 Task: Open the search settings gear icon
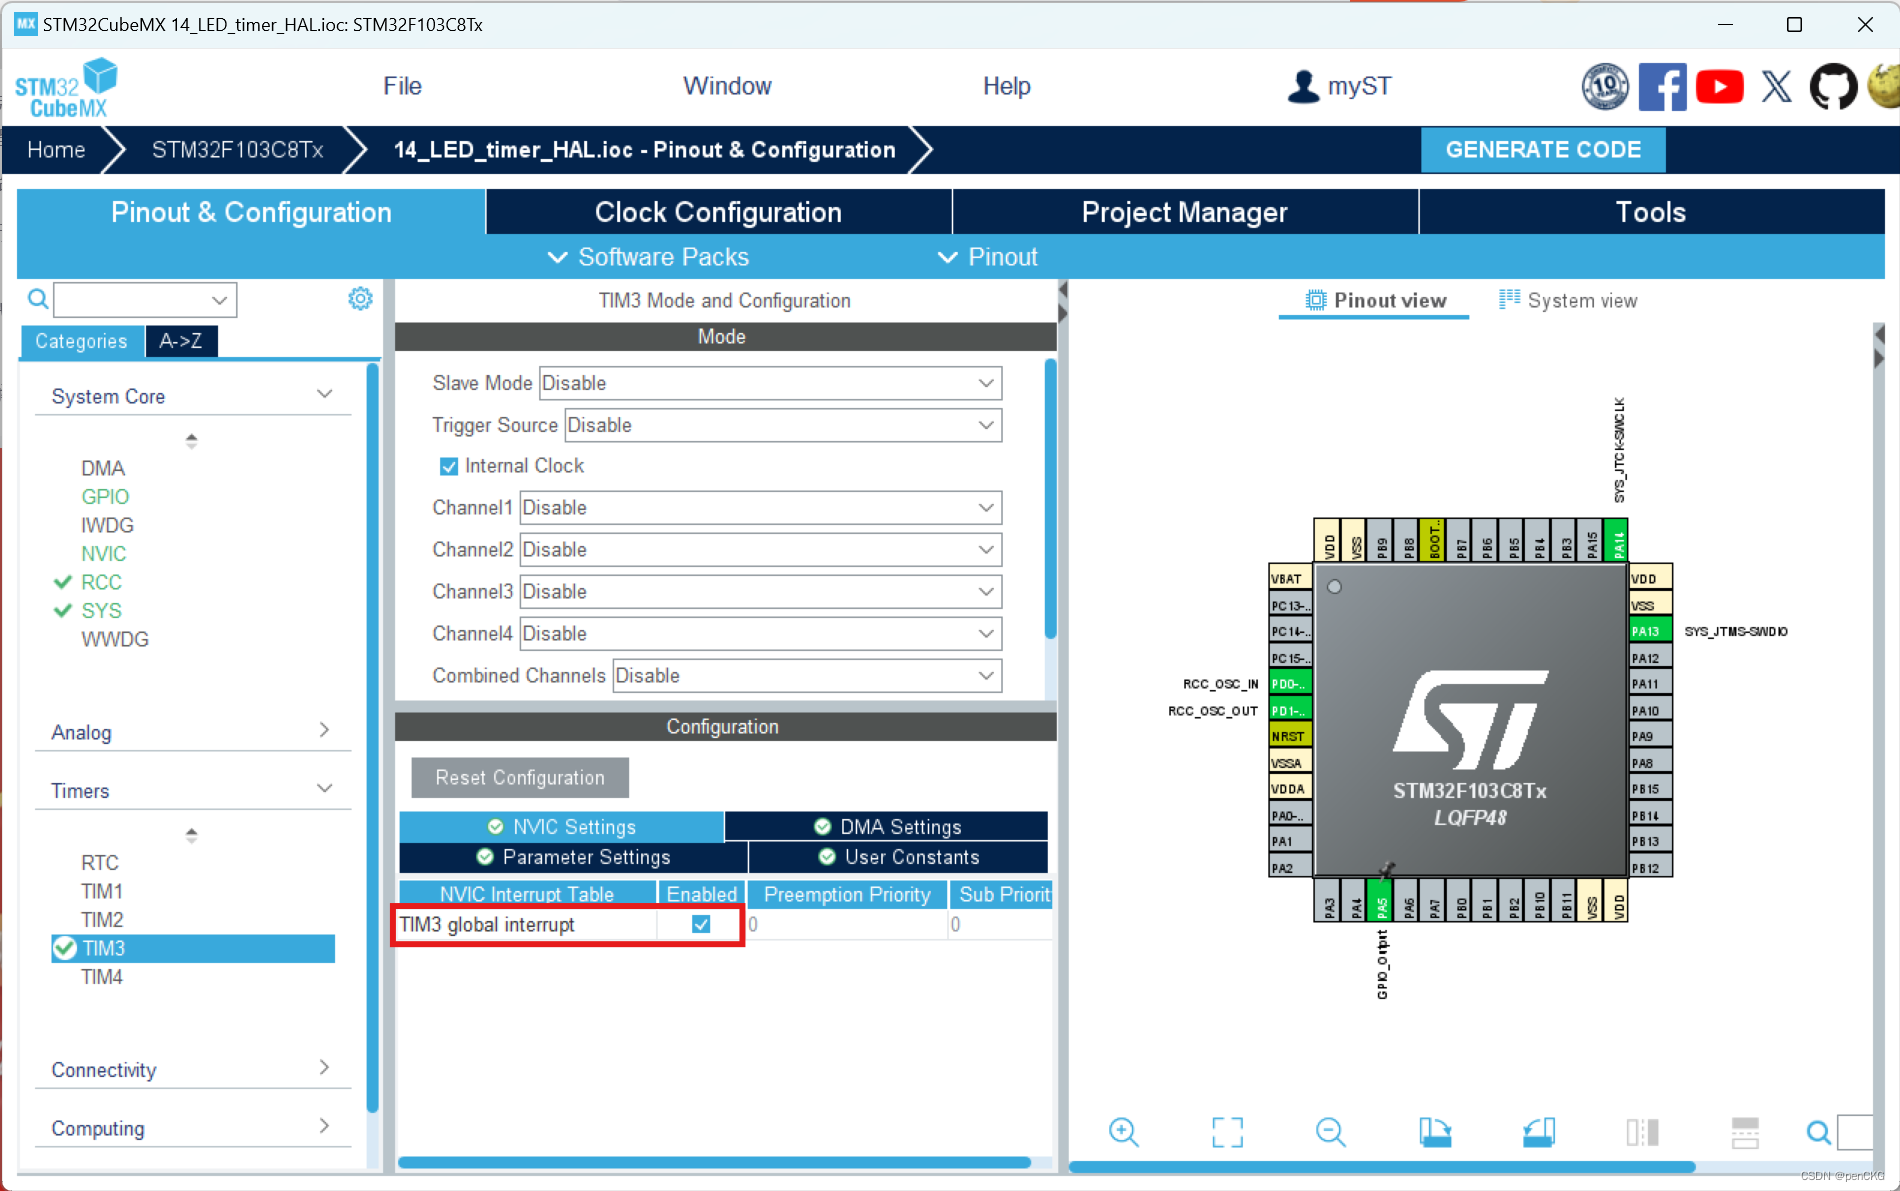[x=360, y=298]
